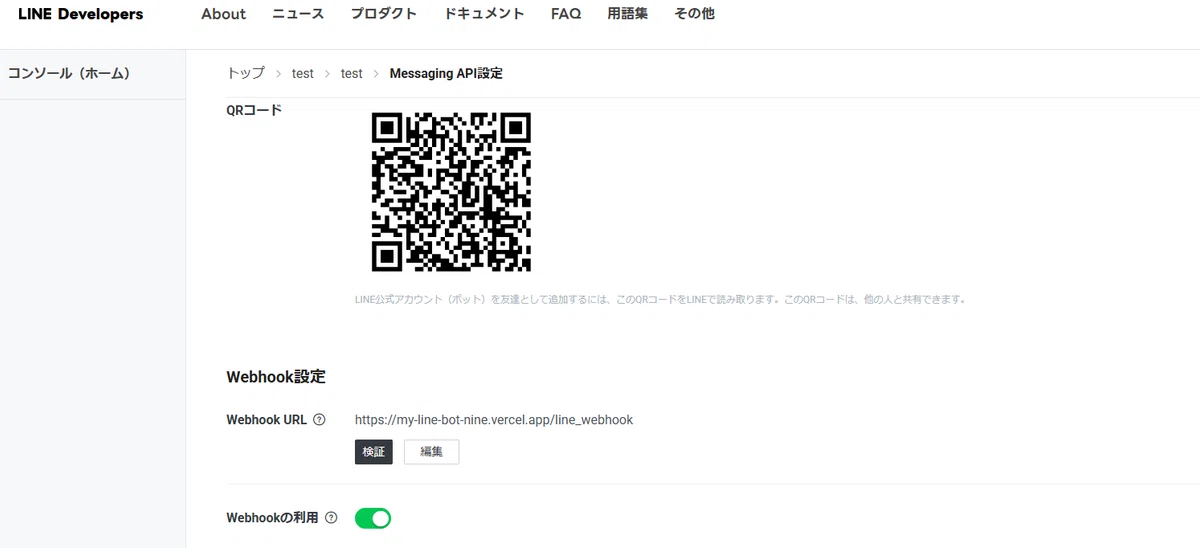This screenshot has height=548, width=1200.
Task: Click the Webhook設定 heading
Action: (x=276, y=377)
